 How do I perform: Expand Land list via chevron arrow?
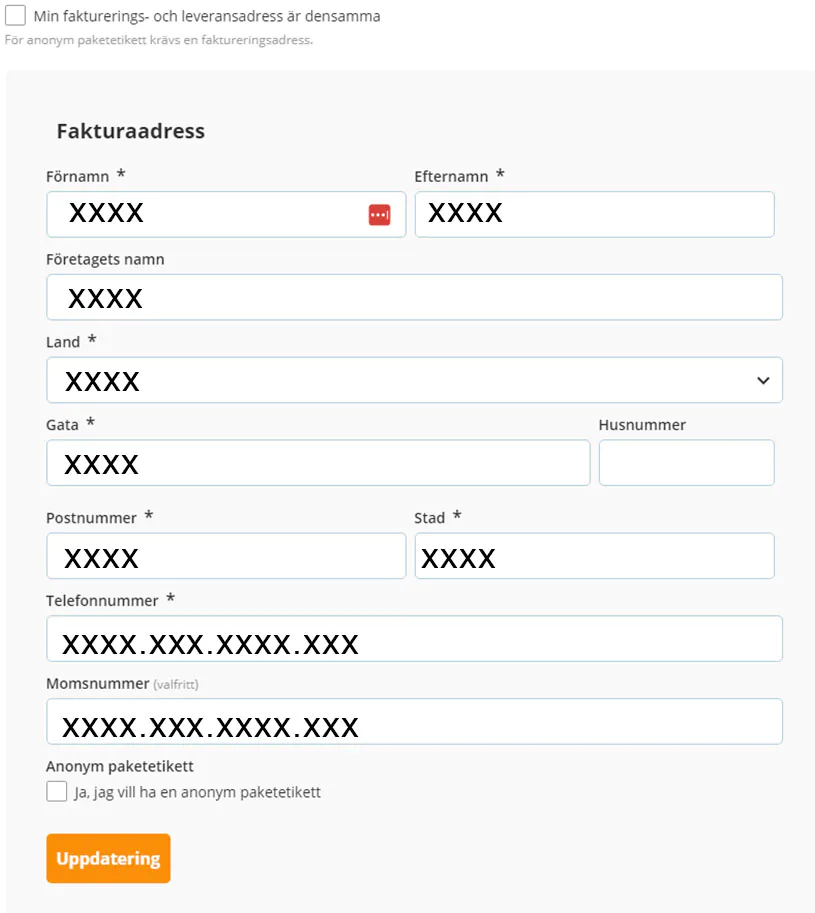763,381
